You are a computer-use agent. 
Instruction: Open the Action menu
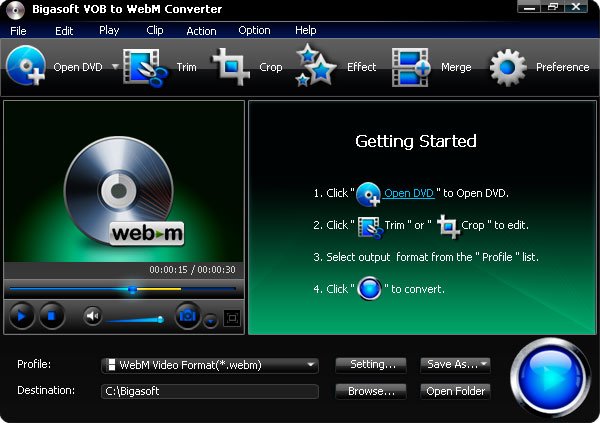[201, 31]
